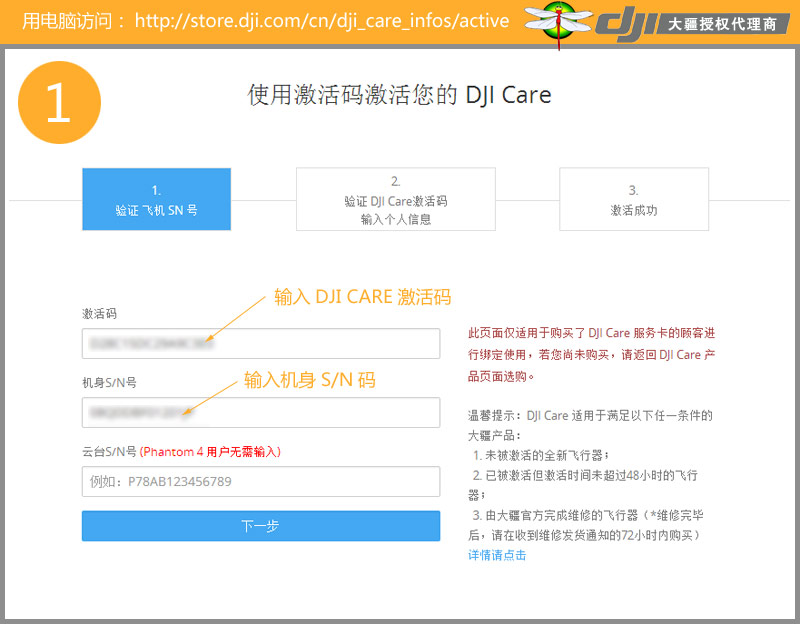Select step 1 验证飞机 SN 号 tab
The image size is (800, 624).
pos(157,199)
